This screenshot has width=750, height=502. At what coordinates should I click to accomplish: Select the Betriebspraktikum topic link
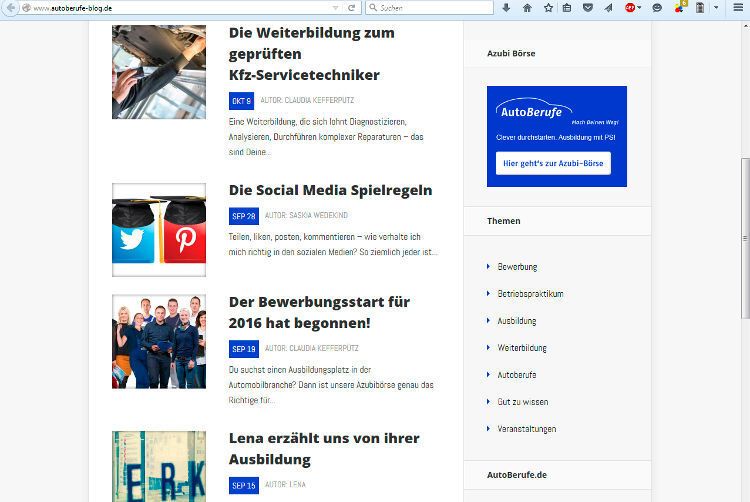click(530, 294)
